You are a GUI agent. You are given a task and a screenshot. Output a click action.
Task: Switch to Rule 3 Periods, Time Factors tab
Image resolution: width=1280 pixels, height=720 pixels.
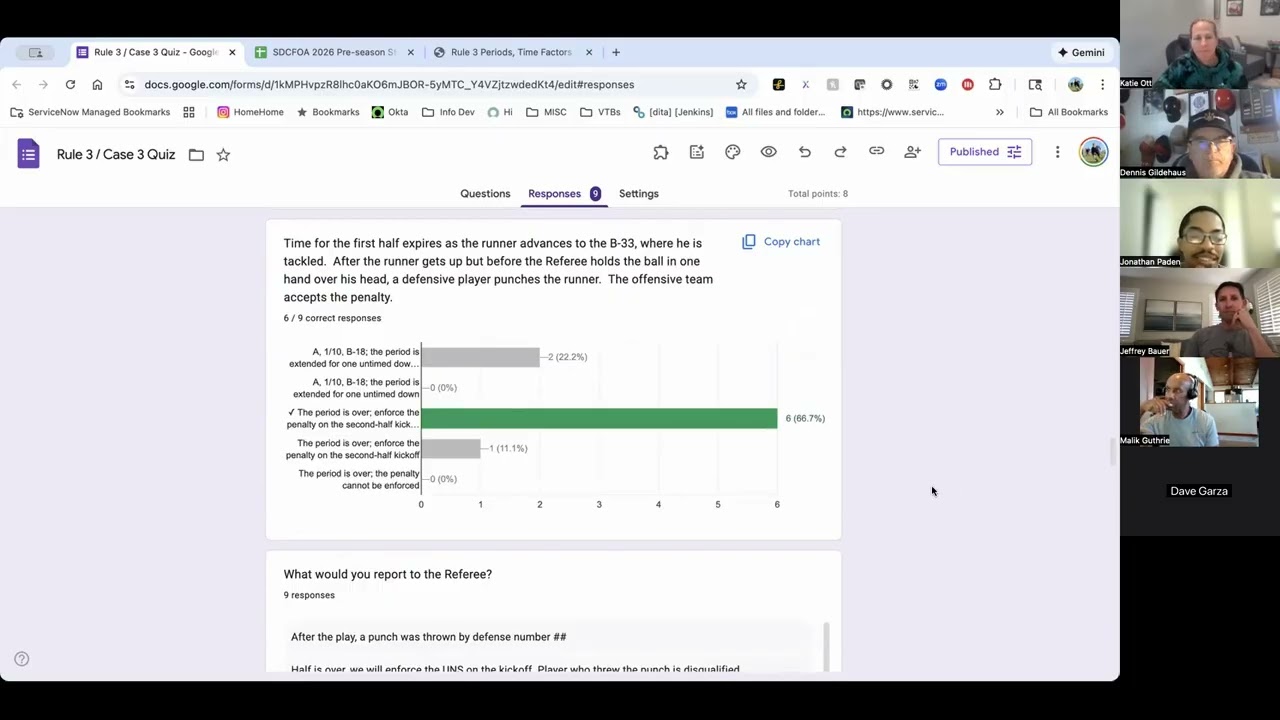[512, 52]
